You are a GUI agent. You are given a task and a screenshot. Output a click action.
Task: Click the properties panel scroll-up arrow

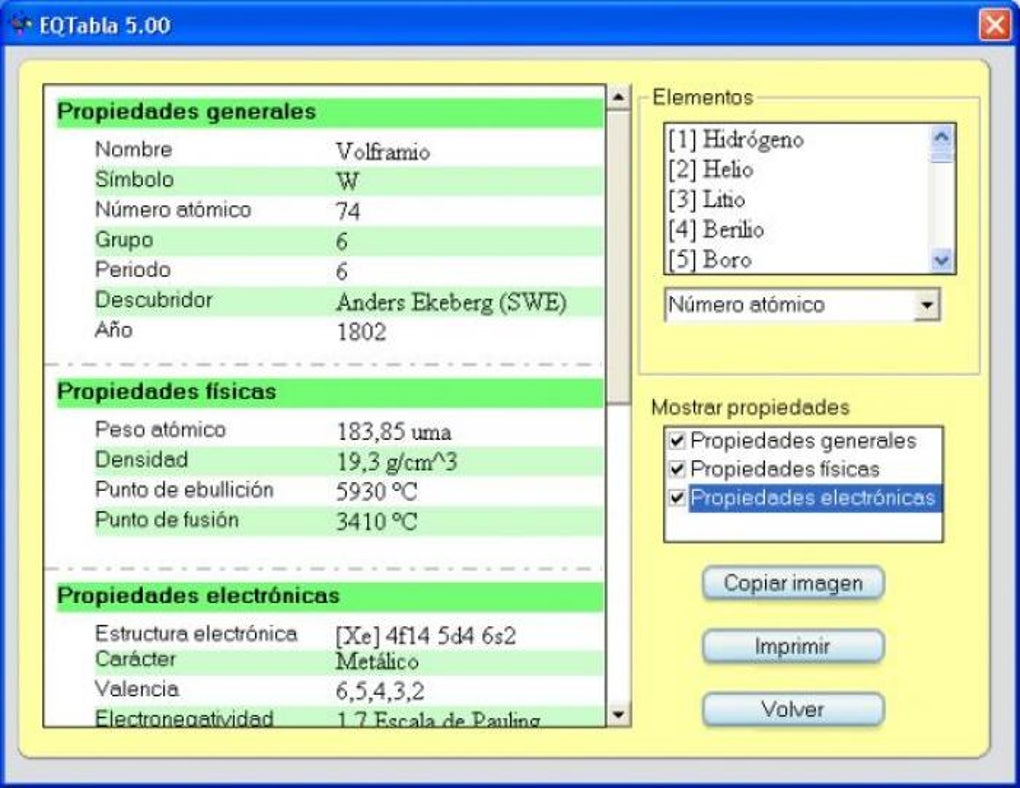pos(618,98)
